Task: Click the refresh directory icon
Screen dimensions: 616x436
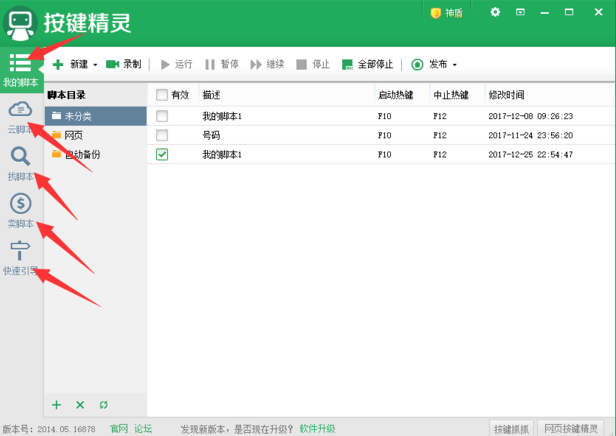Action: click(x=104, y=405)
